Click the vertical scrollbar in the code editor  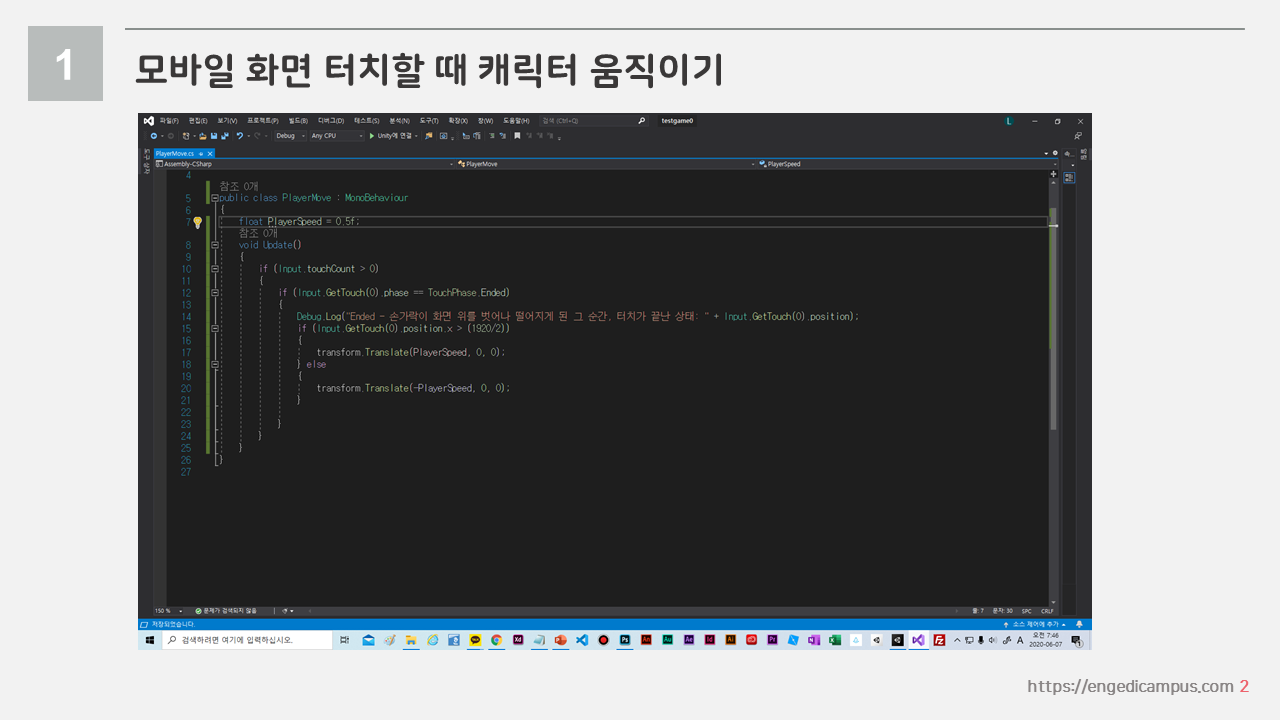1053,320
